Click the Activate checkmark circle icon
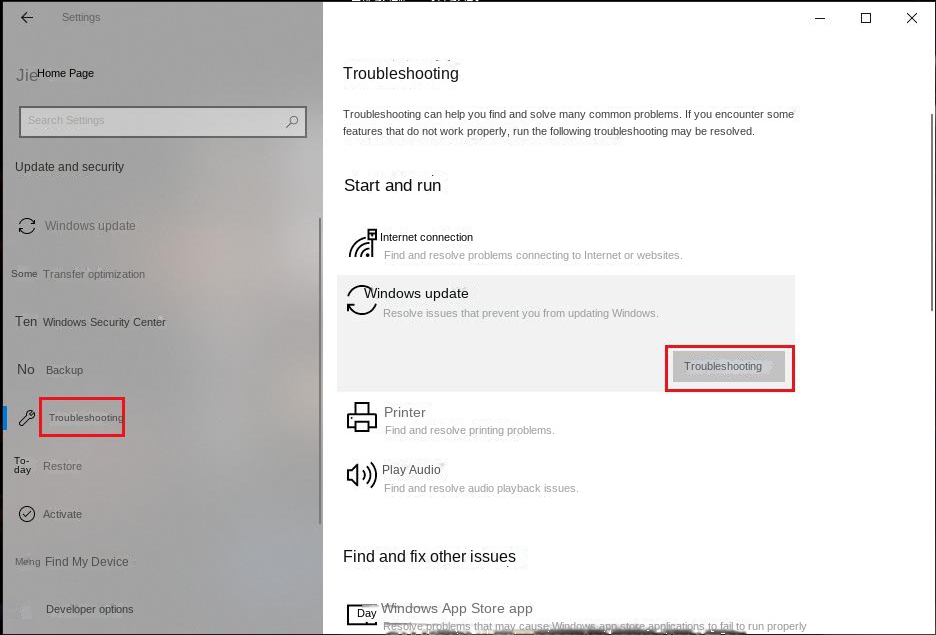Viewport: 936px width, 635px height. click(x=27, y=514)
